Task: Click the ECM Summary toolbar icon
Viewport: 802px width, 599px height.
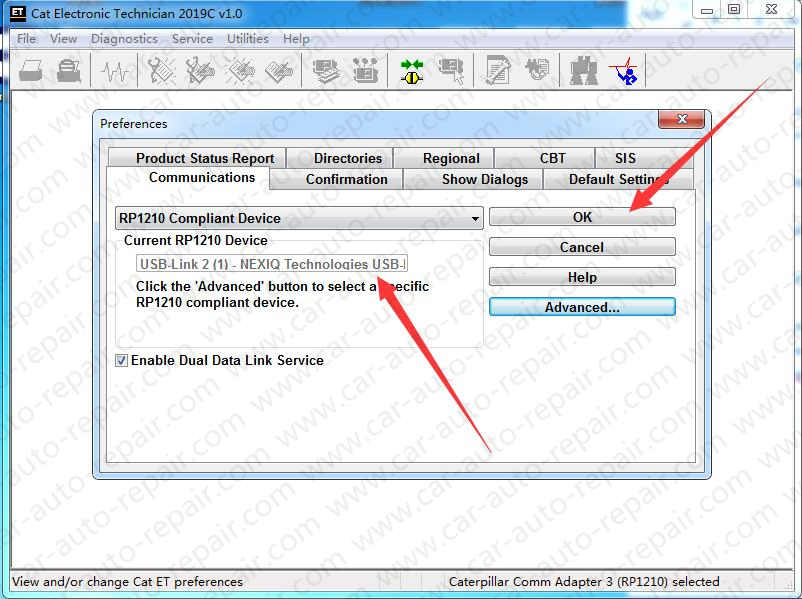Action: [x=326, y=71]
